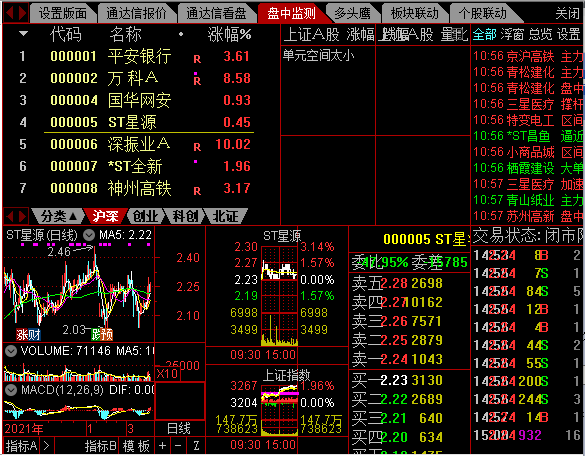
Task: Open the 板块联动 tab
Action: click(x=414, y=14)
